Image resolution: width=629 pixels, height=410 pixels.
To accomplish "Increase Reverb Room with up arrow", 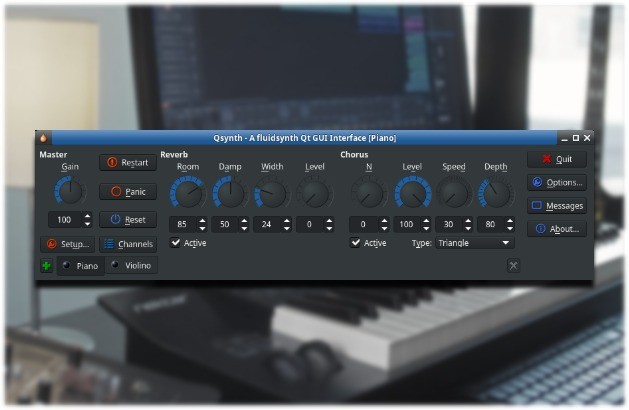I will pos(202,221).
